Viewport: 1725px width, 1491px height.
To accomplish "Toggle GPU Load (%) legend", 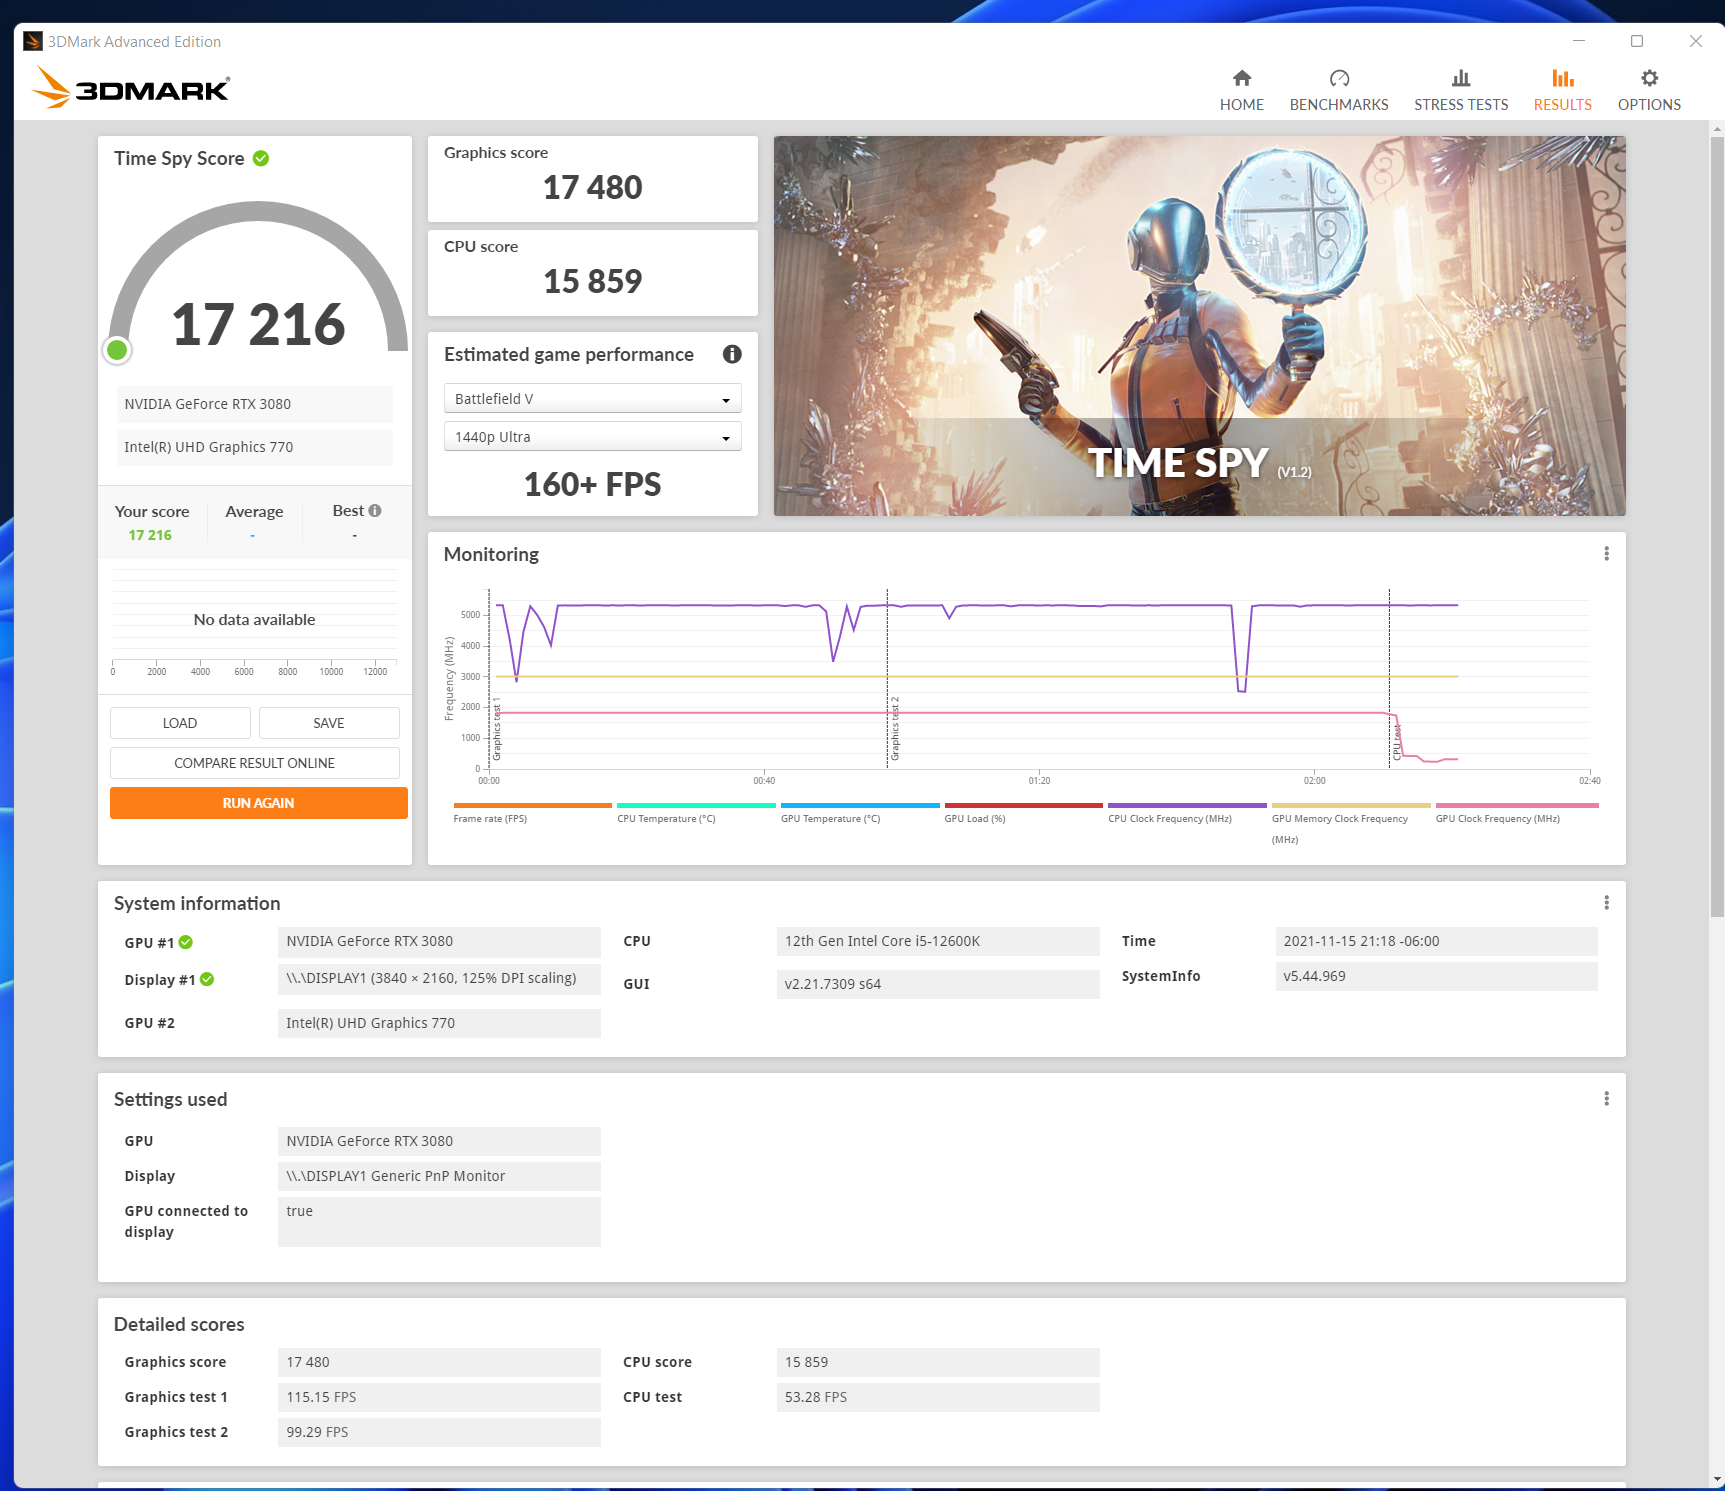I will point(1023,813).
